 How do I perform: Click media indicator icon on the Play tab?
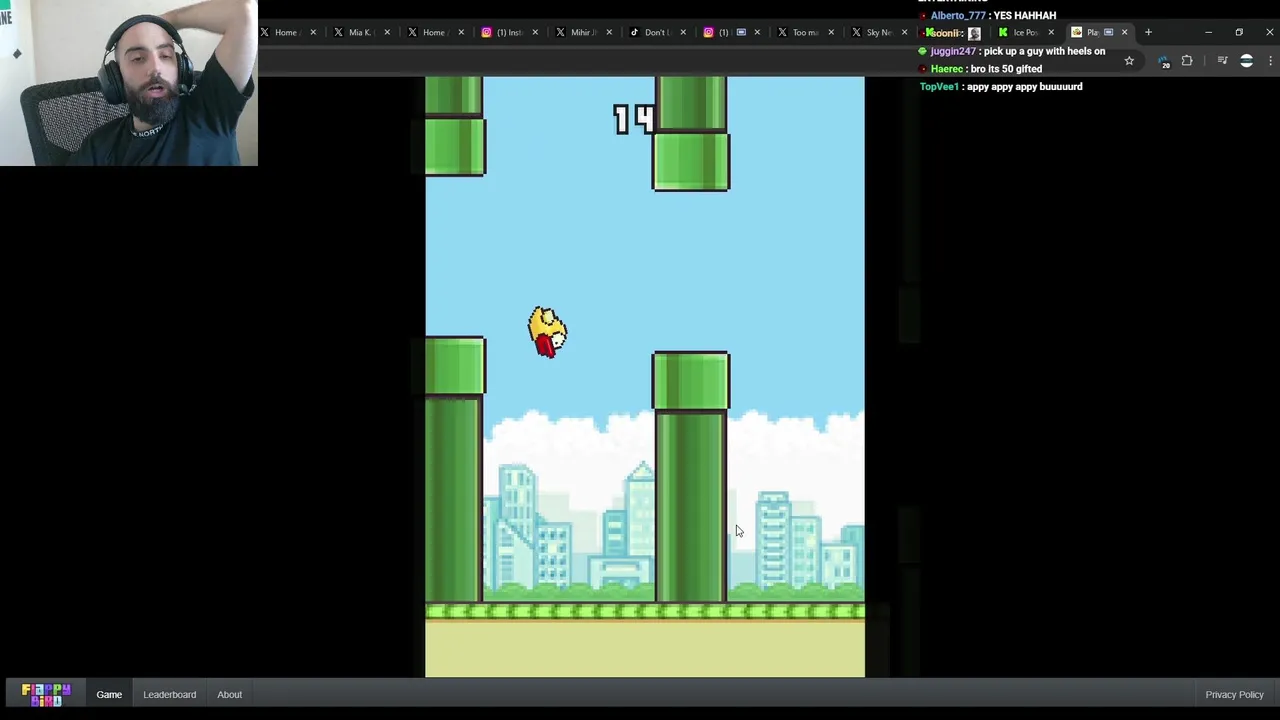click(1108, 32)
